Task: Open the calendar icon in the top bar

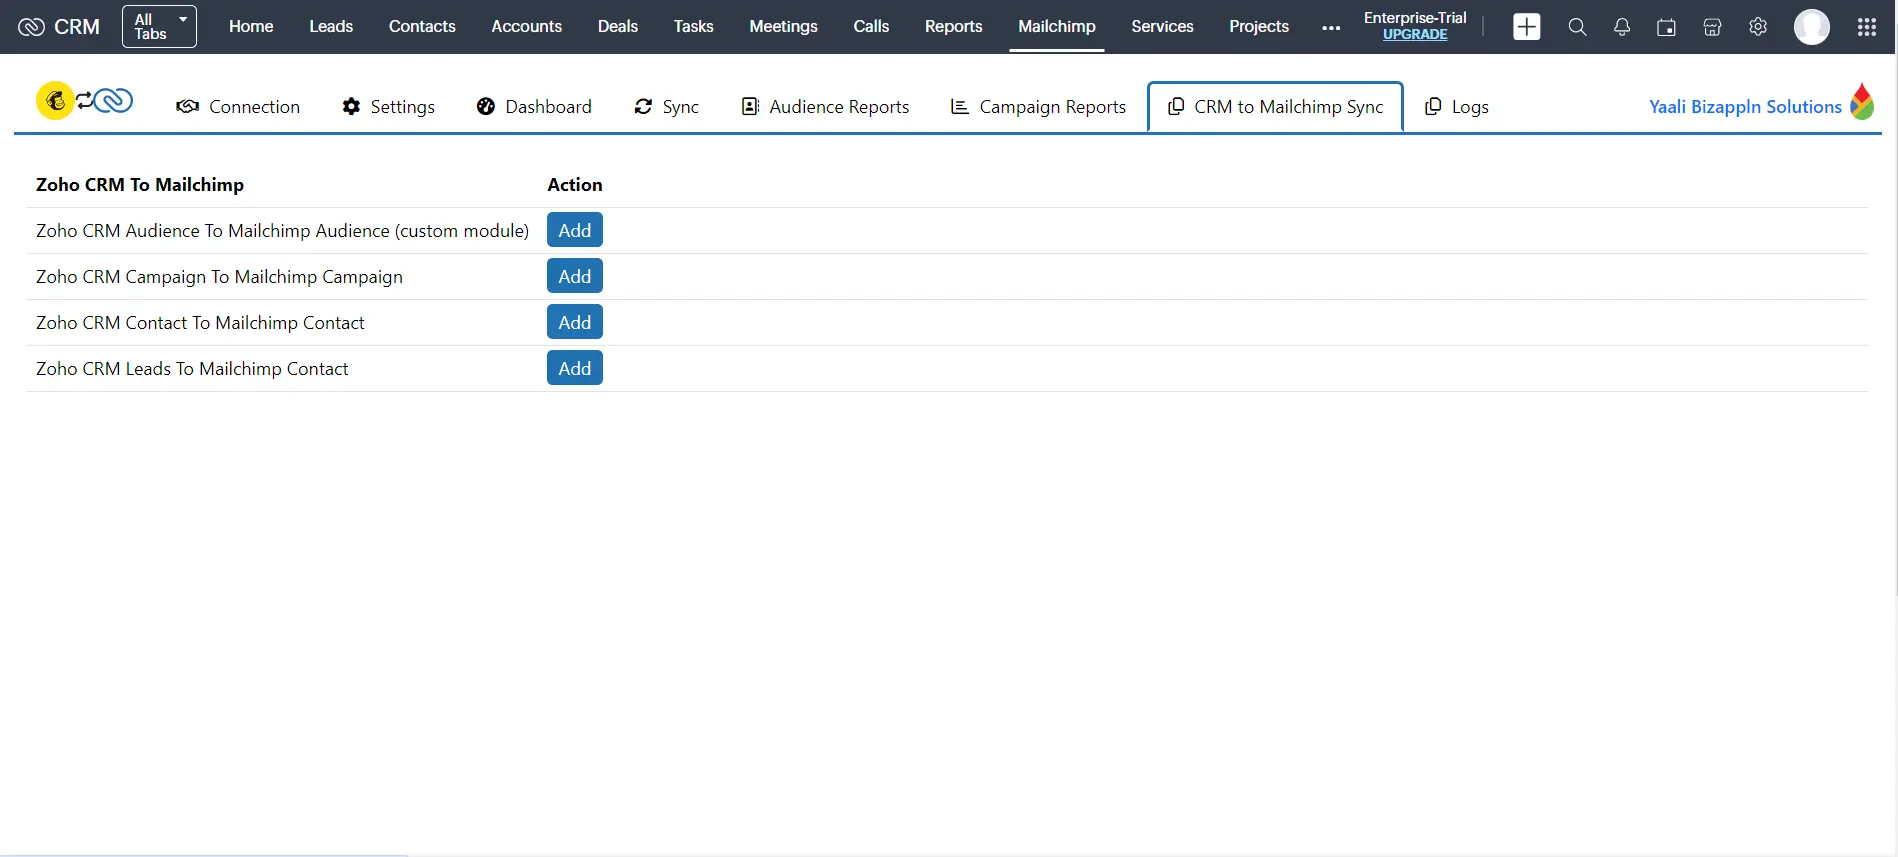Action: click(x=1666, y=27)
